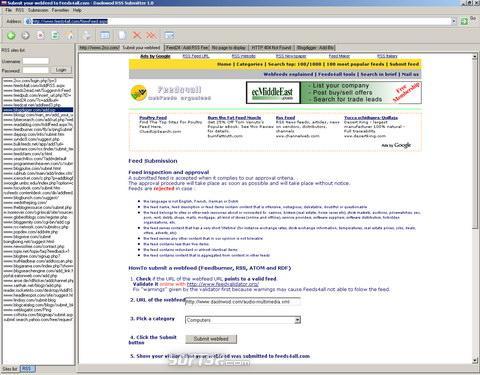480x375 pixels.
Task: Click the gray Forward arrow icon
Action: point(26,35)
